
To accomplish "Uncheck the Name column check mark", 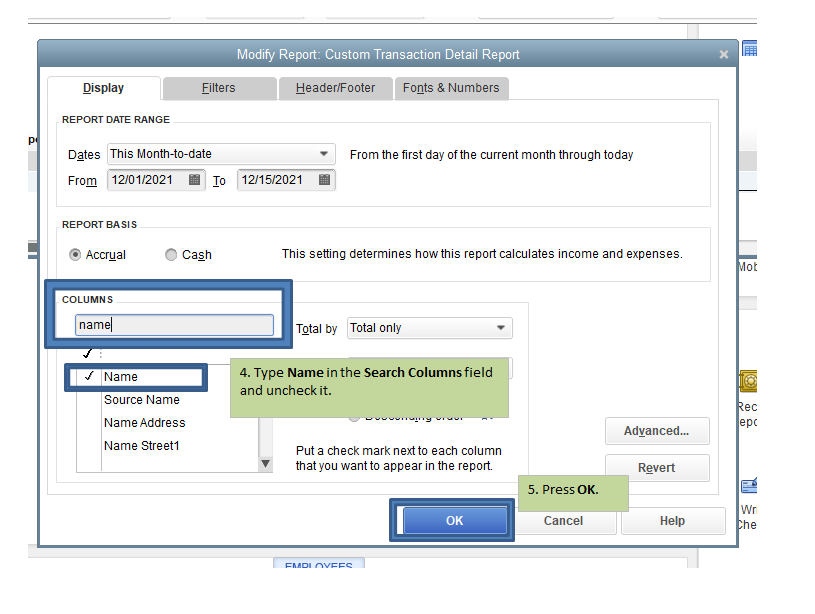I will tap(89, 377).
